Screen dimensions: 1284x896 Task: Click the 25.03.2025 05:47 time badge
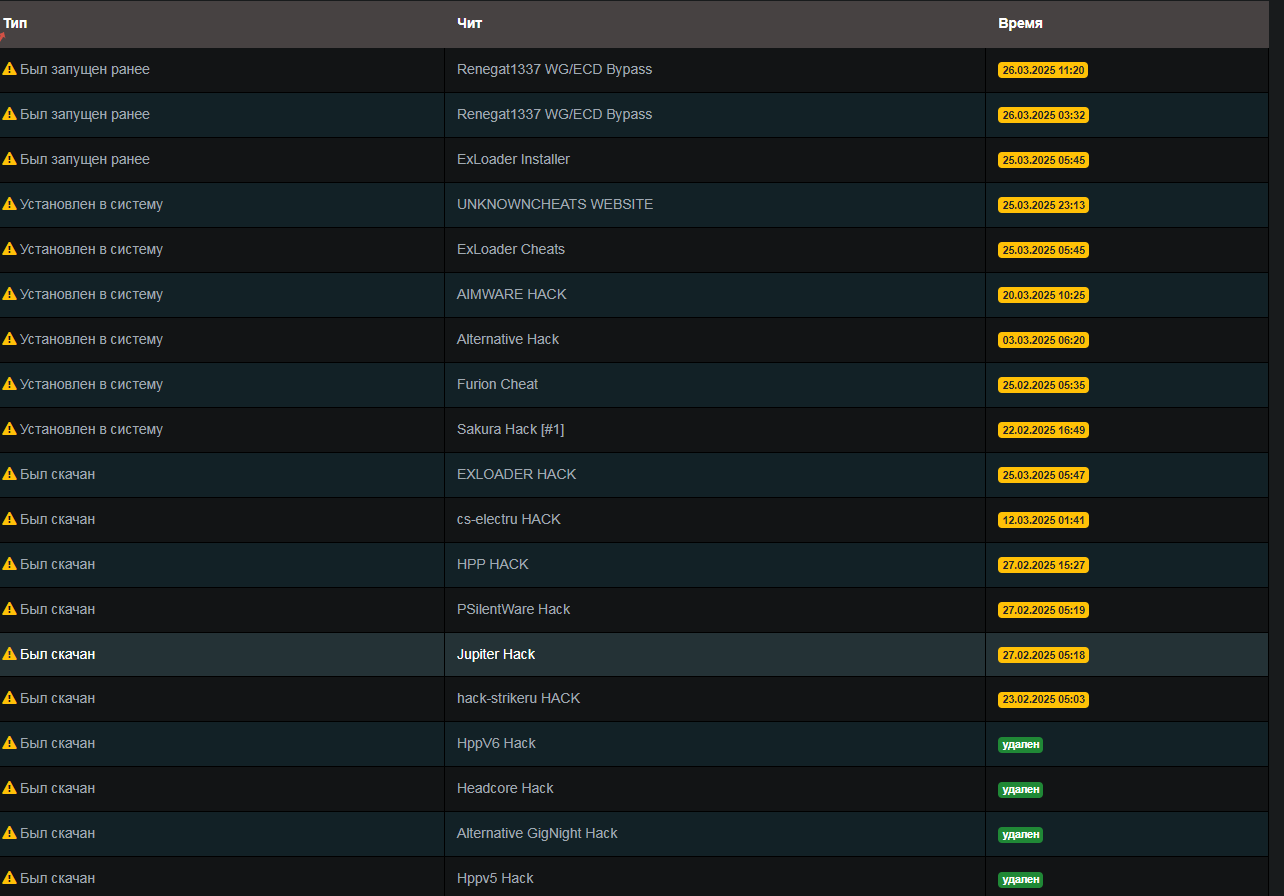[x=1043, y=475]
